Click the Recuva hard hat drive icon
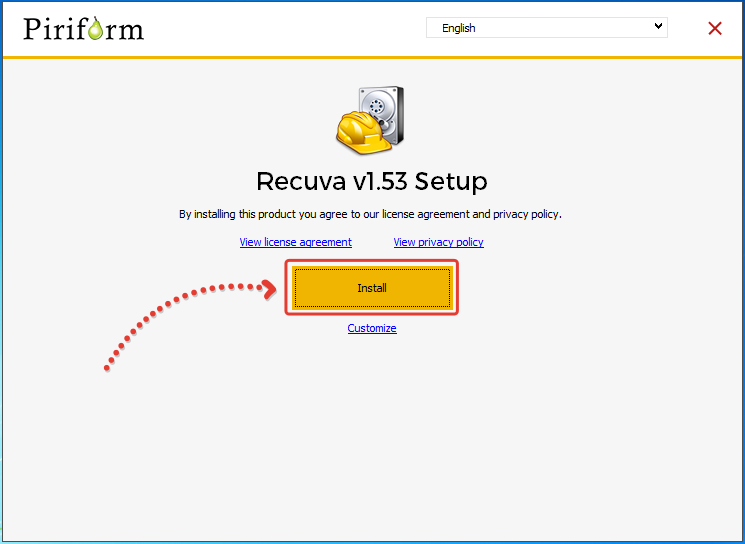This screenshot has height=544, width=745. click(371, 120)
